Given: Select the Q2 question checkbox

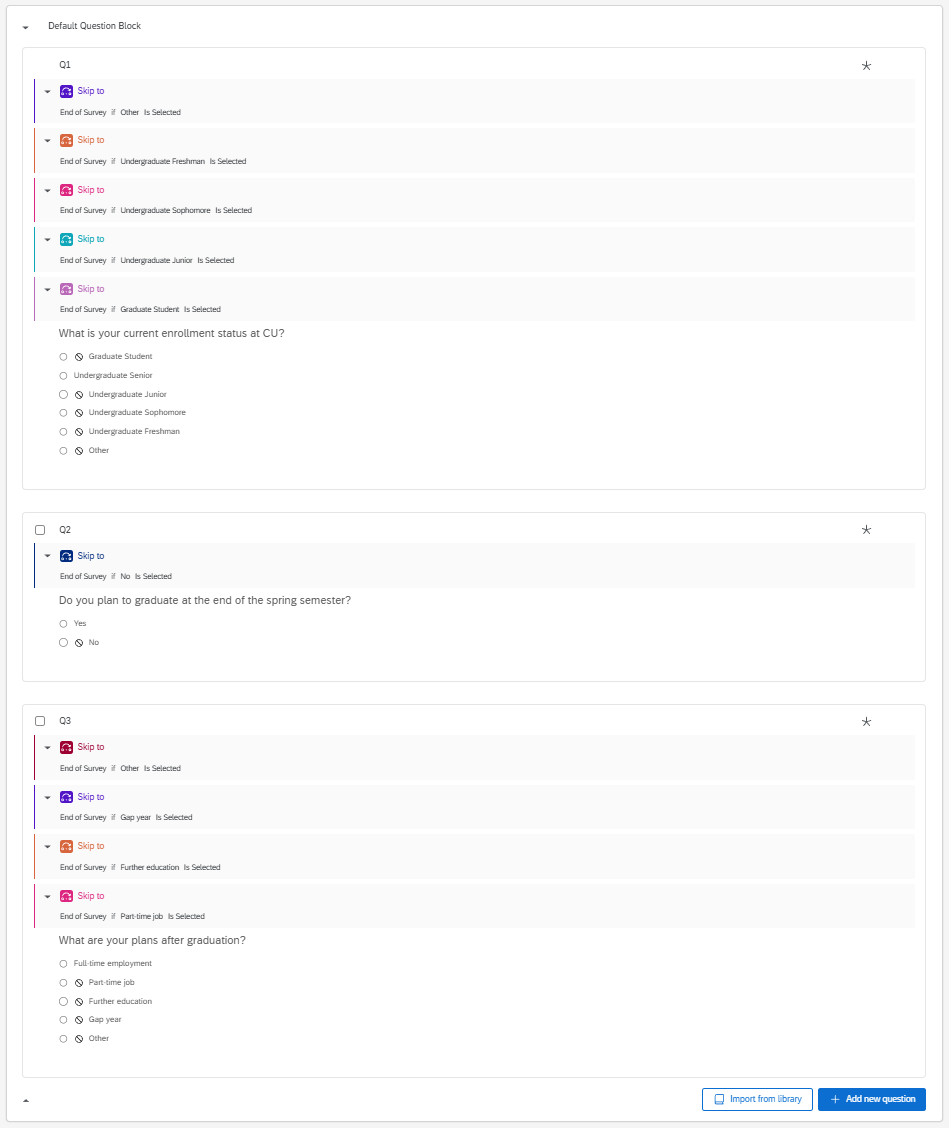Looking at the screenshot, I should tap(40, 530).
